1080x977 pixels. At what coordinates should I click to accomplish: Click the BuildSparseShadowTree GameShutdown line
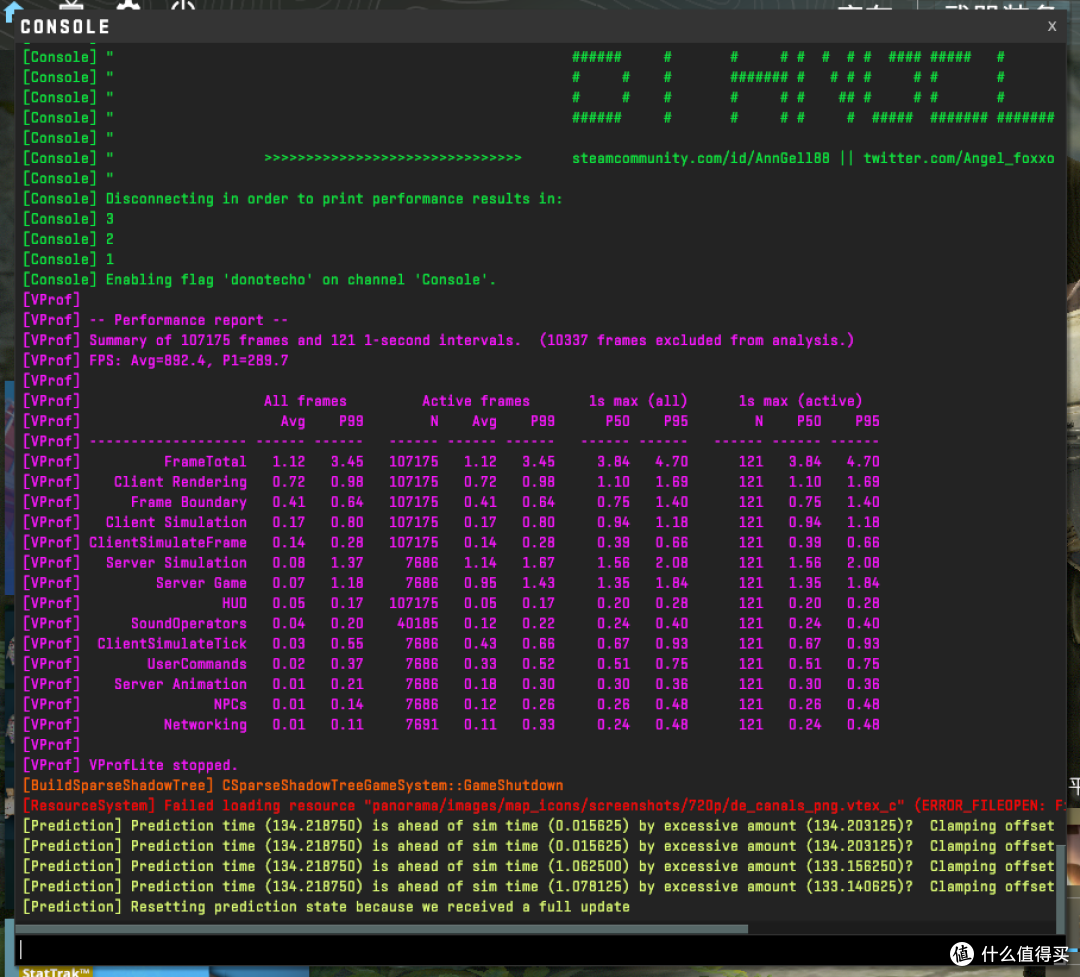[293, 786]
